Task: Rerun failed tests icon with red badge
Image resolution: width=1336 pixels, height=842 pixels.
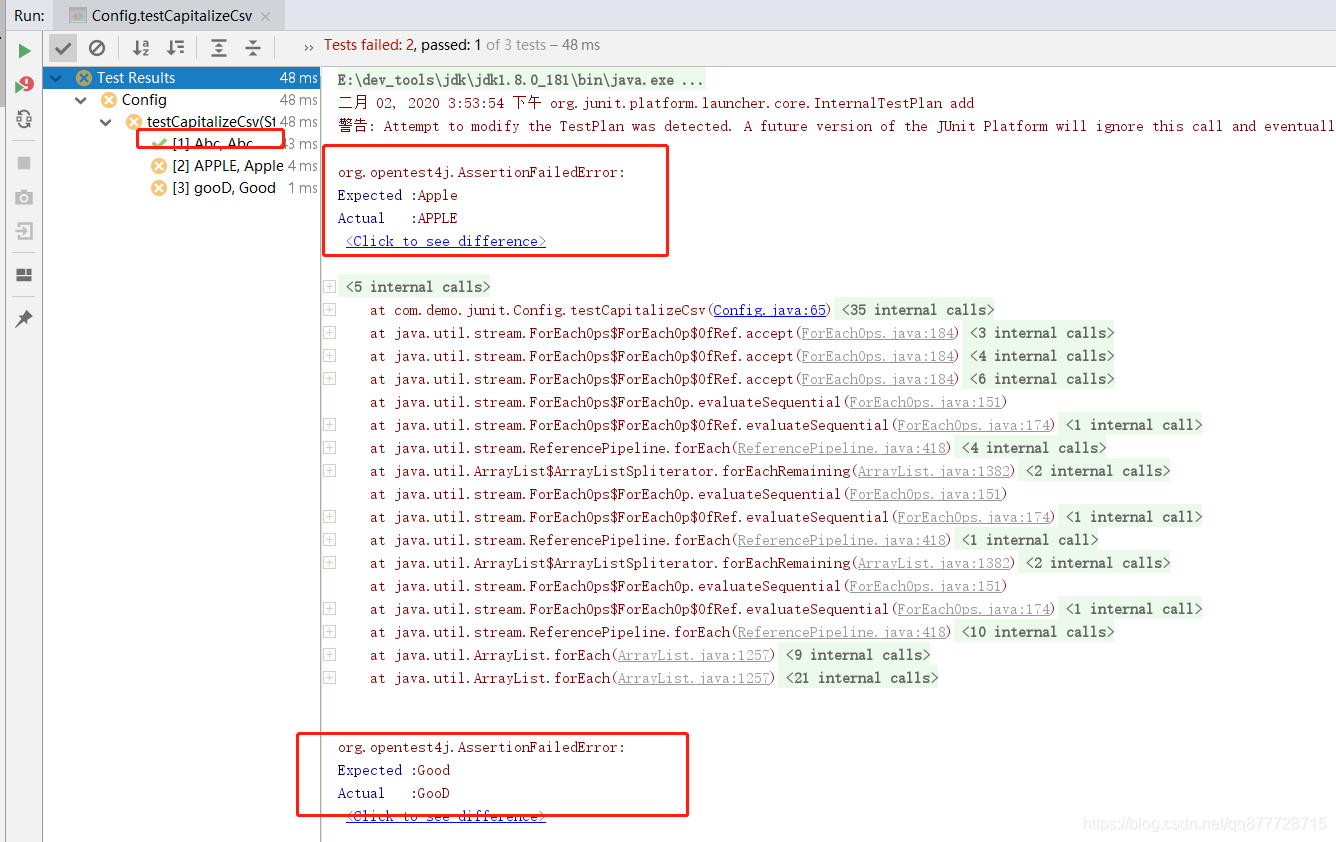Action: coord(24,85)
